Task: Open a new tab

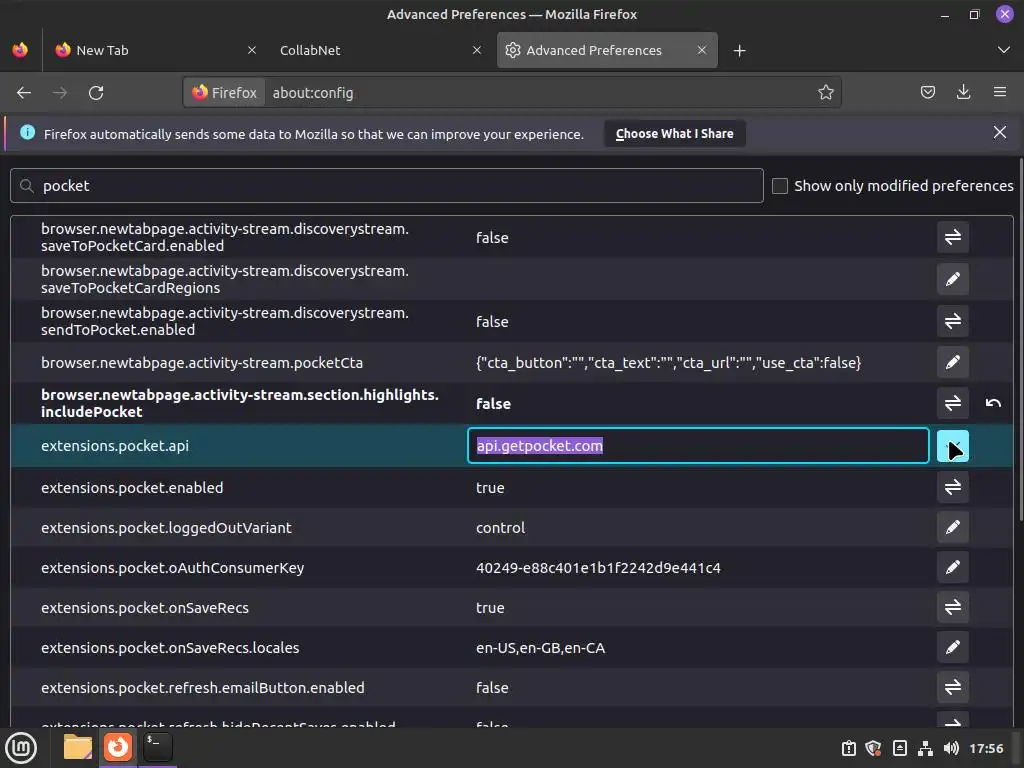Action: [x=739, y=50]
